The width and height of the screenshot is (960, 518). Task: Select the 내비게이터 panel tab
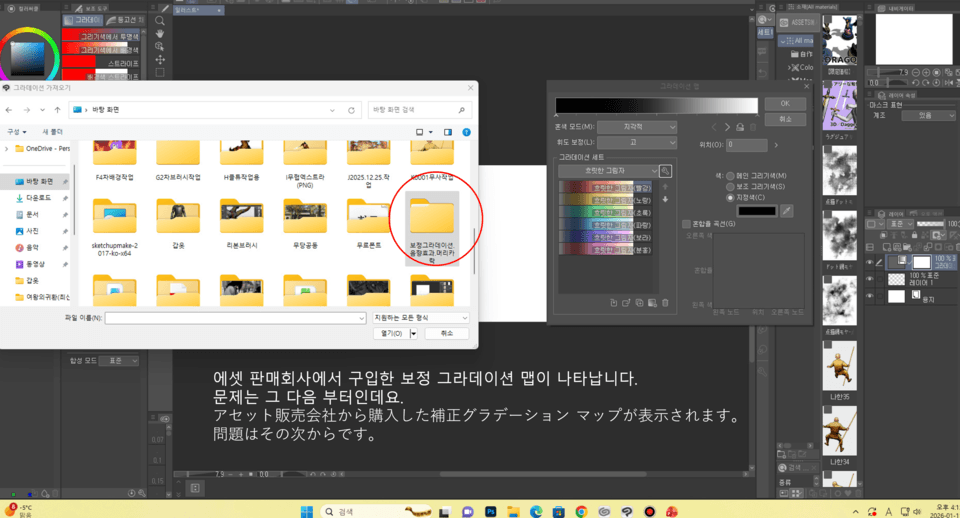pos(896,8)
